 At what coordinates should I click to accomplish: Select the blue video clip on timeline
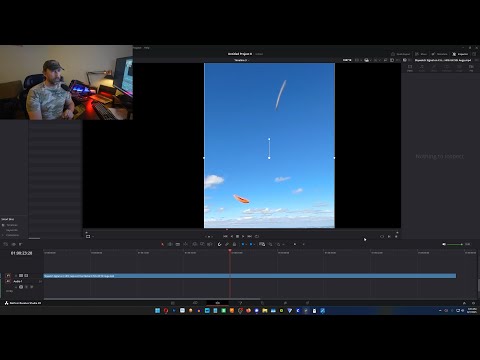(250, 276)
